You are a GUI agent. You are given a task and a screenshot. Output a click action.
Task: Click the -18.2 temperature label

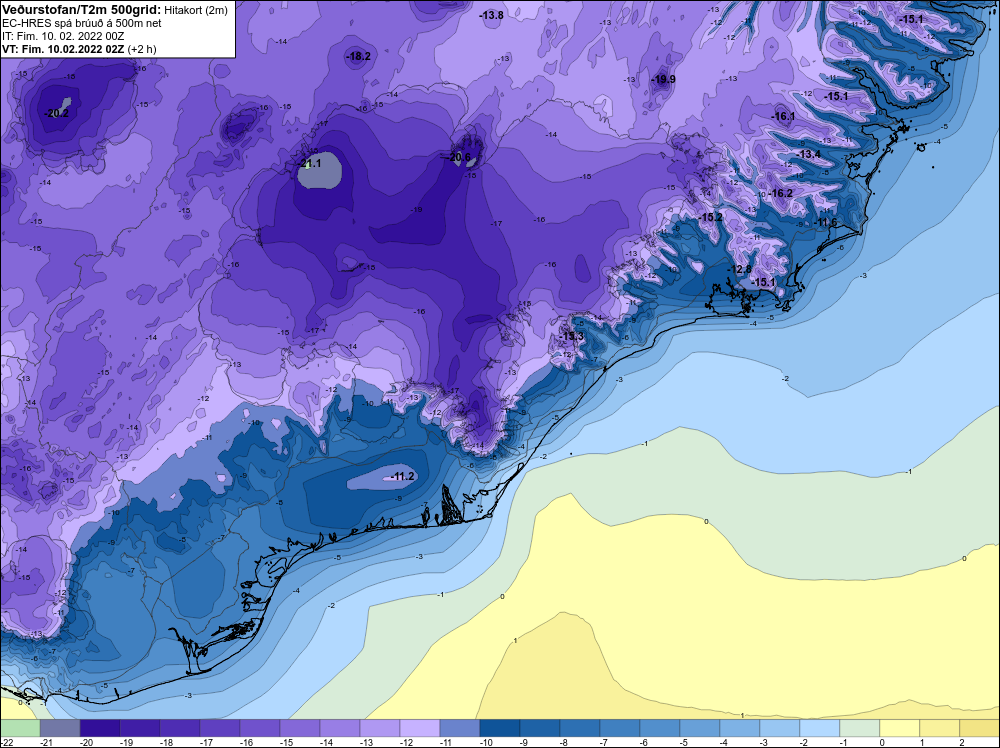[x=358, y=57]
